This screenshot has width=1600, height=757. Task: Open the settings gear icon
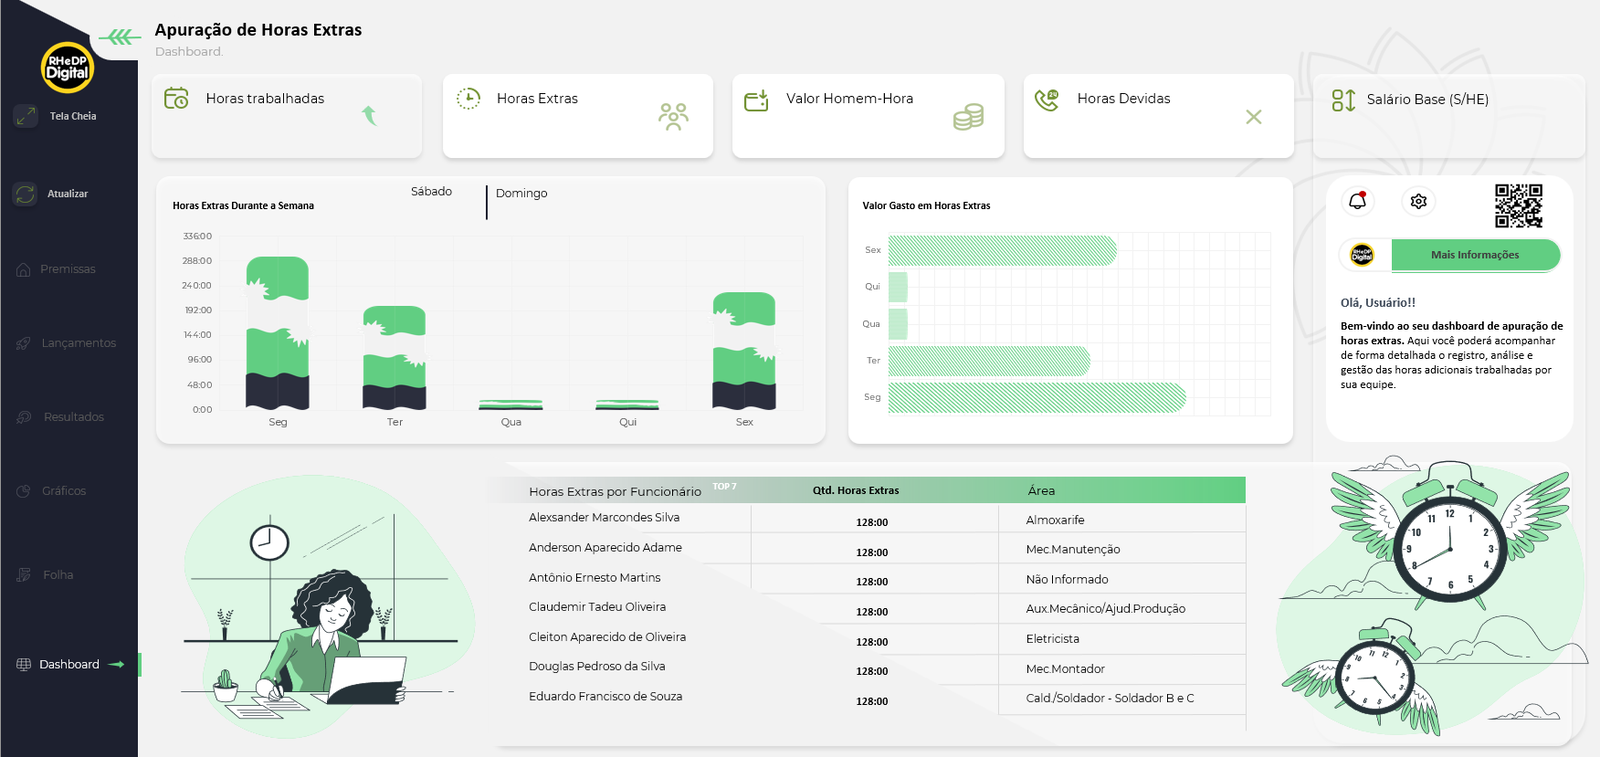click(x=1418, y=202)
